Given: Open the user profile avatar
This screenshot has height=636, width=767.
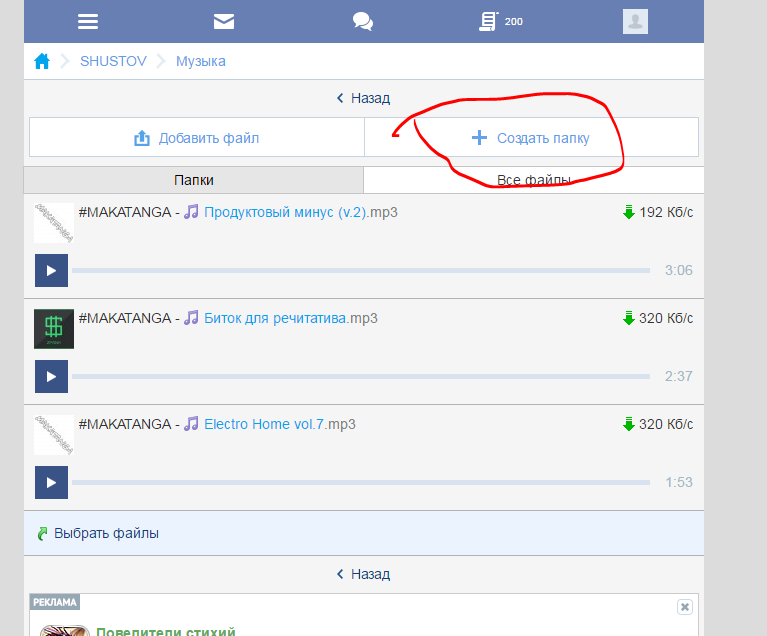Looking at the screenshot, I should (635, 21).
